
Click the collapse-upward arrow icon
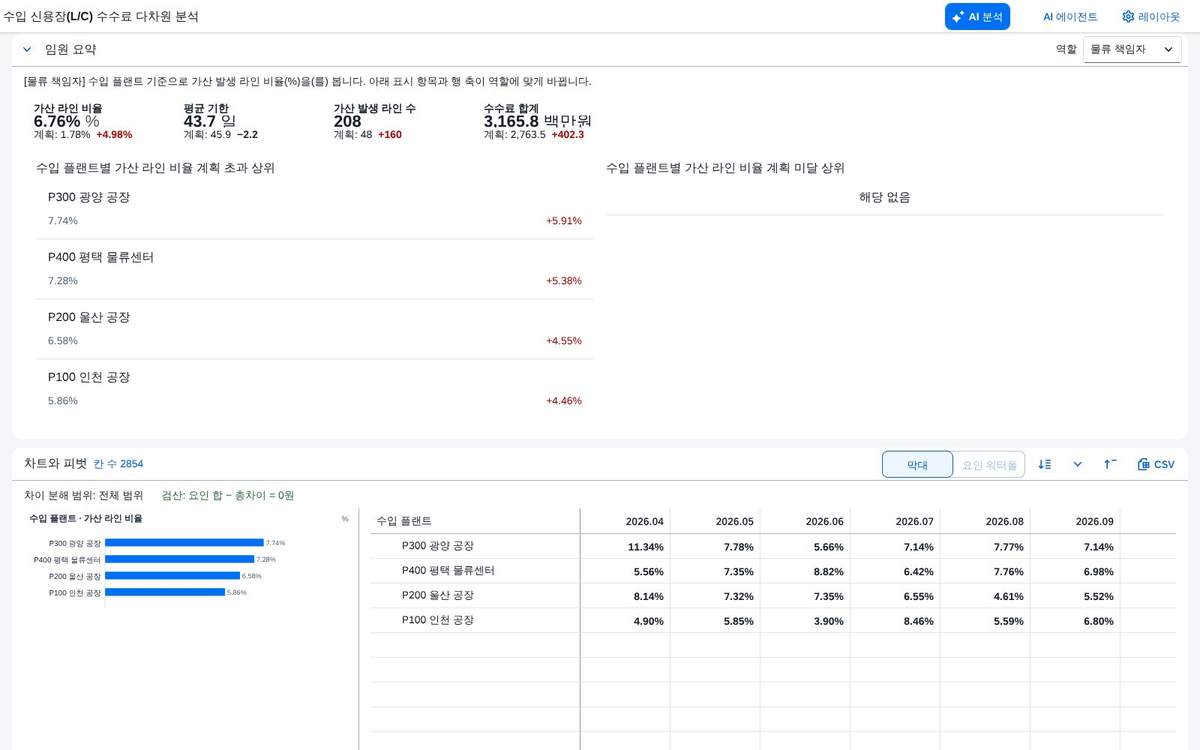1110,464
